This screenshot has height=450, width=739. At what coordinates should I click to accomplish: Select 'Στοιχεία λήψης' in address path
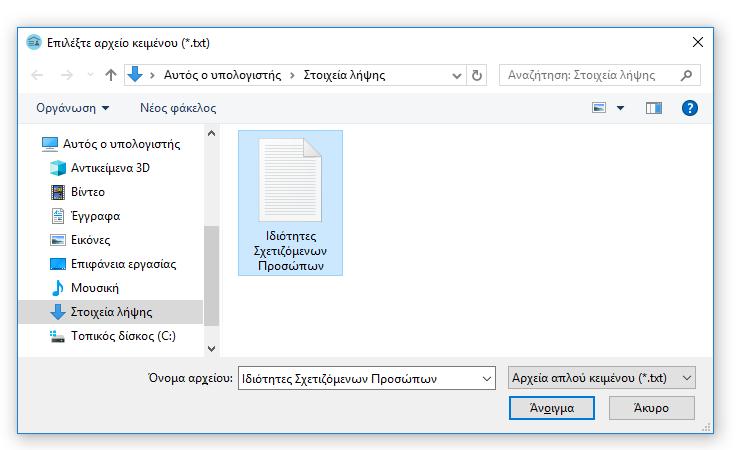(344, 75)
